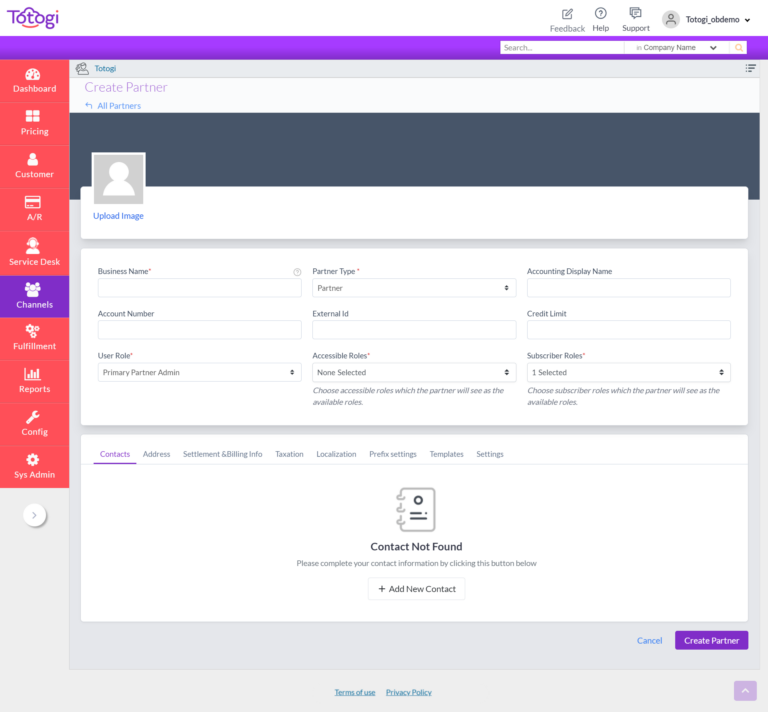Switch to the Taxation tab

[x=289, y=454]
